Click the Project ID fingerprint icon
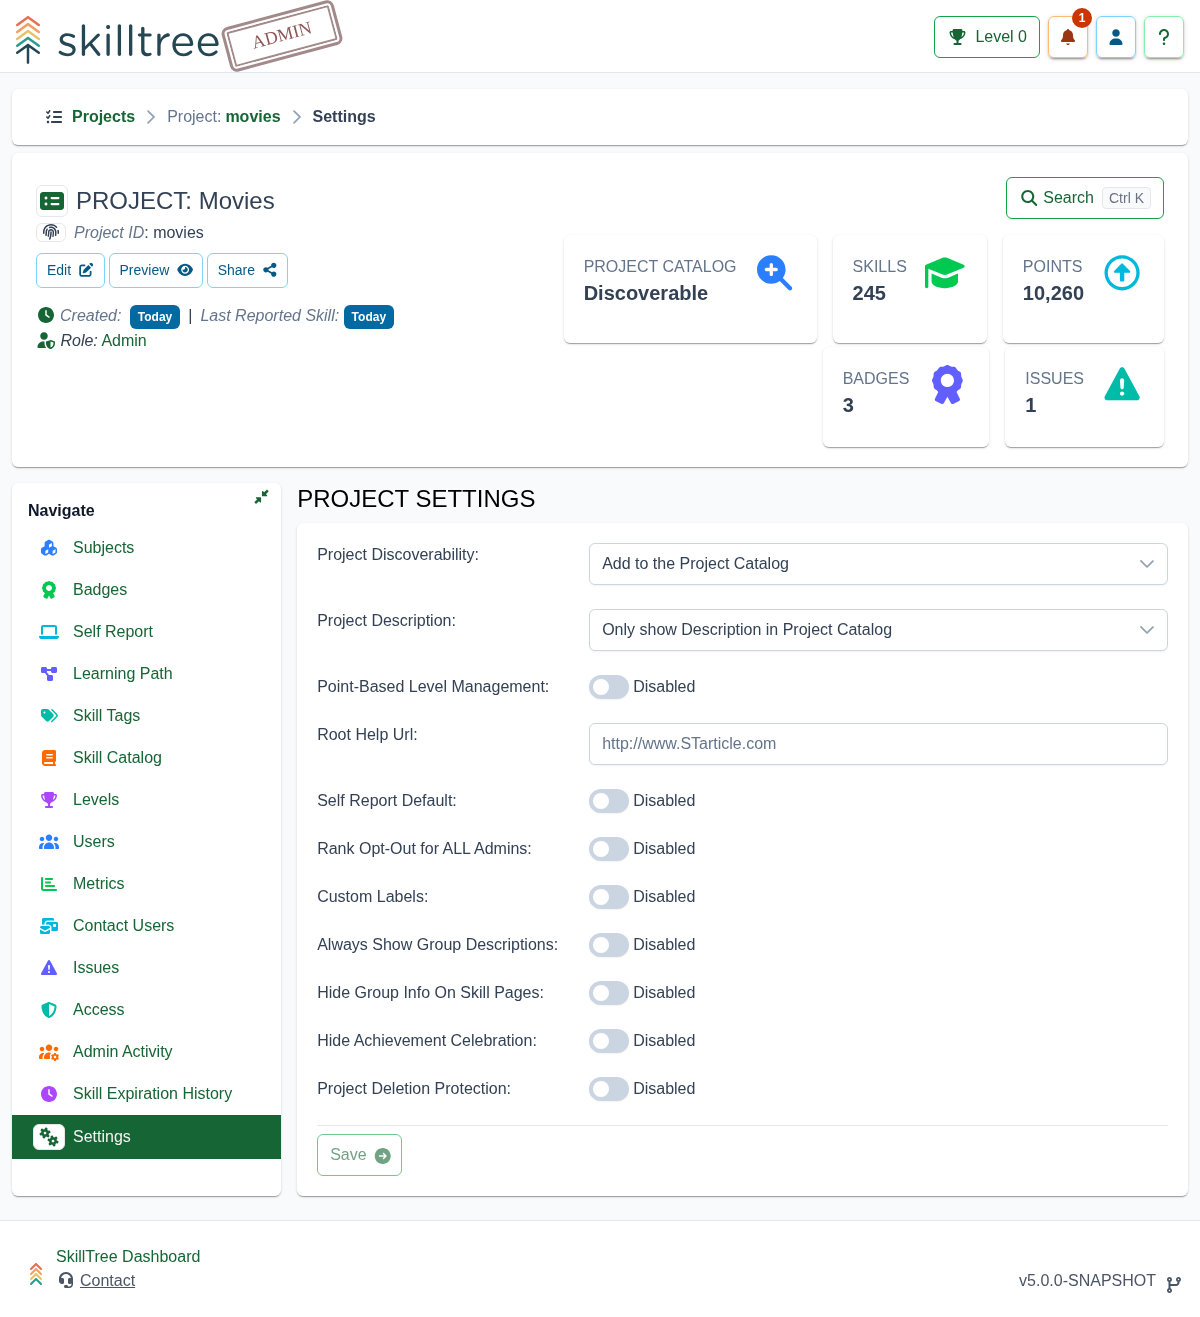 click(x=51, y=232)
